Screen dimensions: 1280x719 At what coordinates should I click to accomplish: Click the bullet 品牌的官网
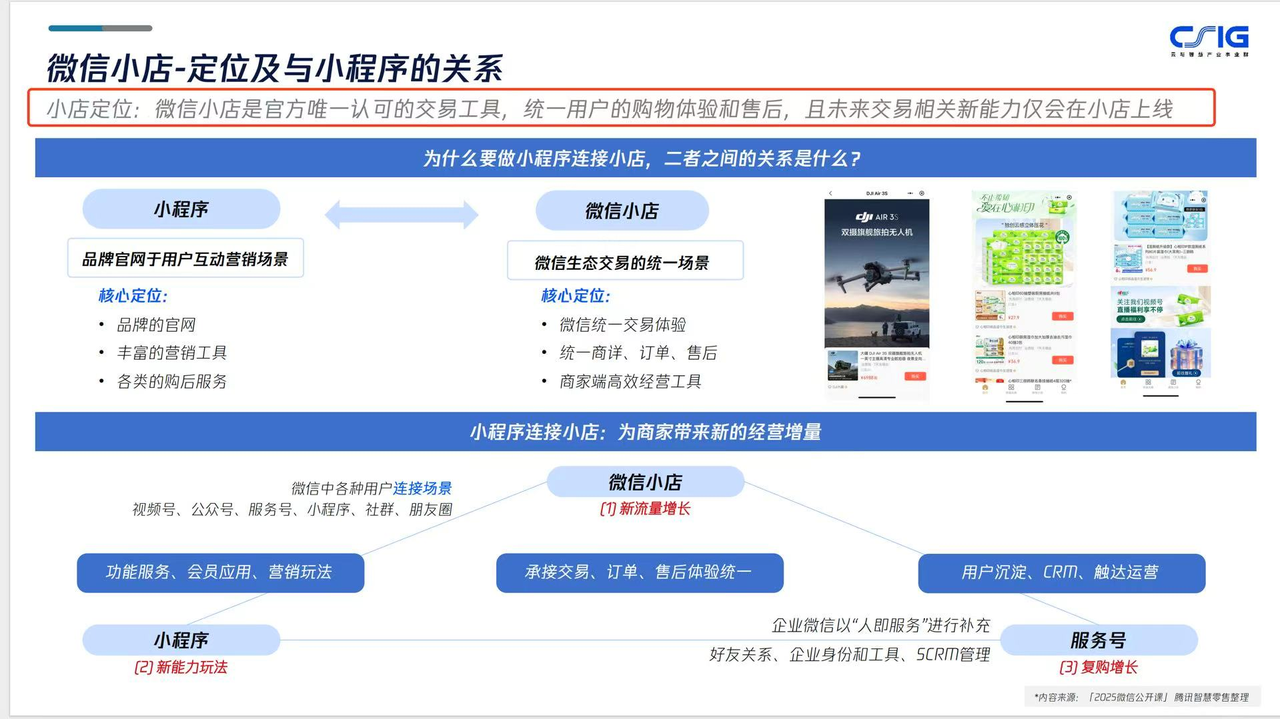pyautogui.click(x=157, y=325)
